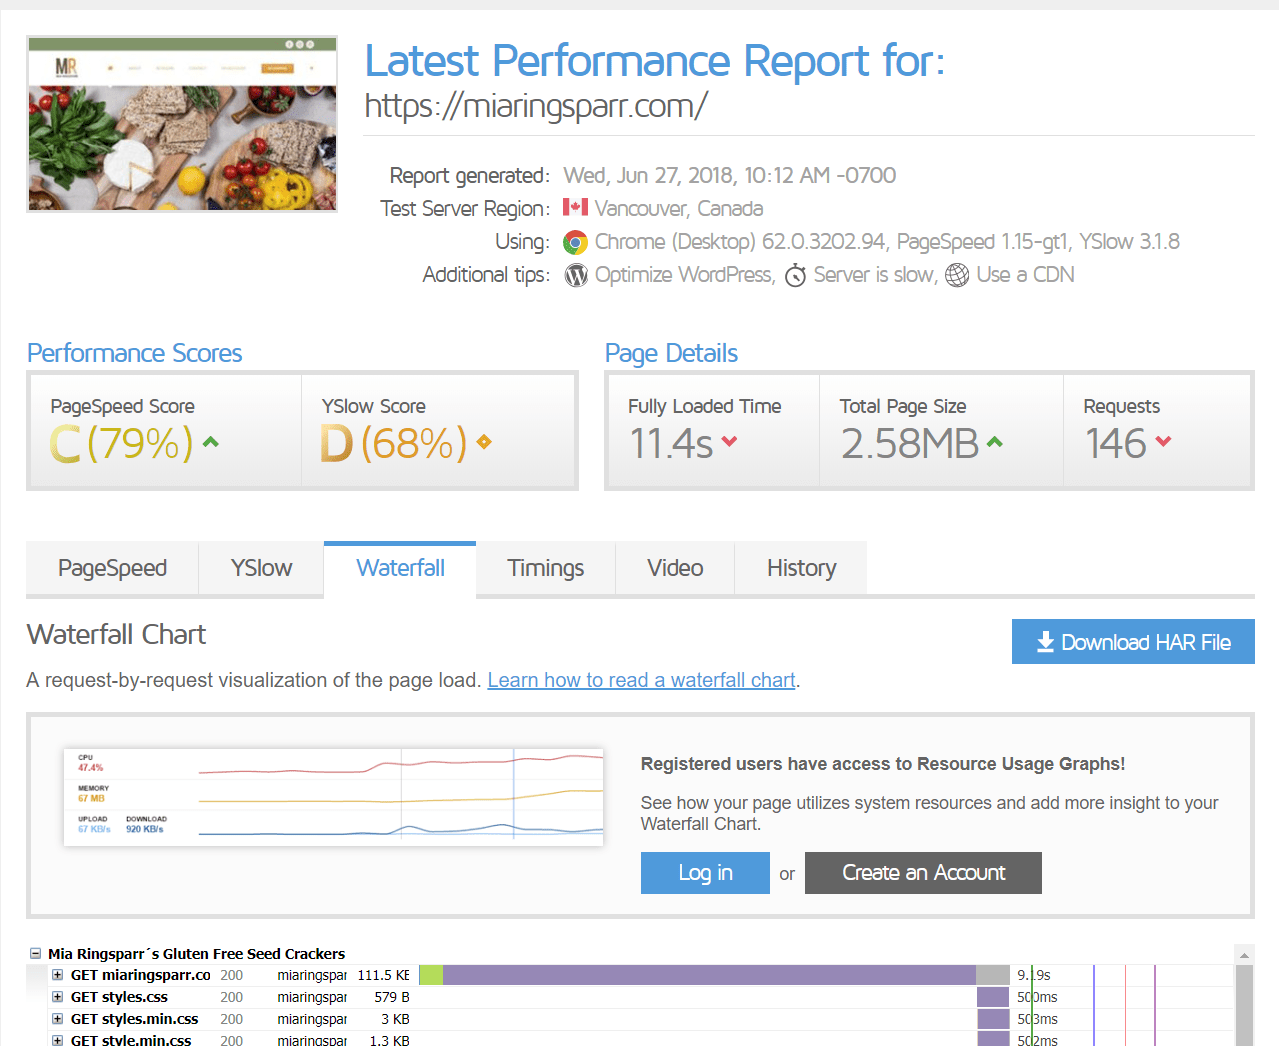The height and width of the screenshot is (1046, 1279).
Task: Collapse the Mia Ringsparr's Gluten Free Seed Crackers group
Action: click(36, 954)
